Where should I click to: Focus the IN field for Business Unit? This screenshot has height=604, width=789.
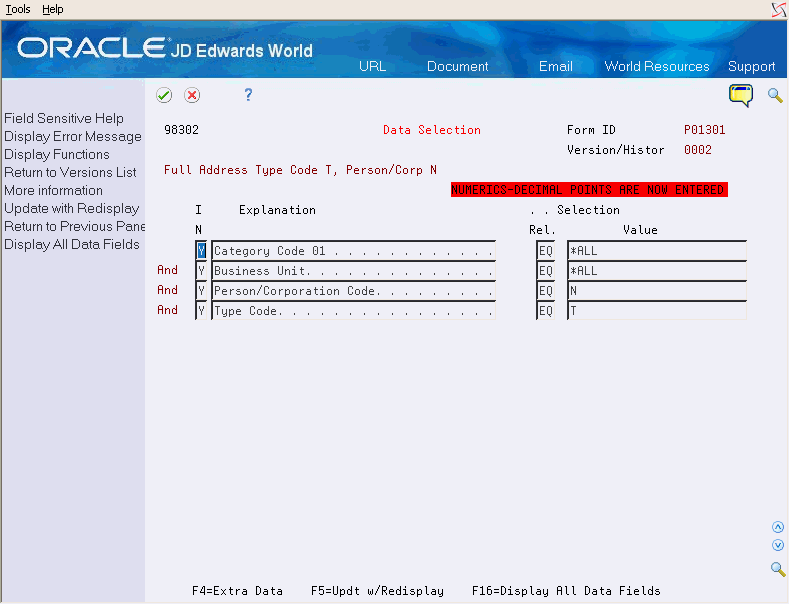pyautogui.click(x=201, y=271)
